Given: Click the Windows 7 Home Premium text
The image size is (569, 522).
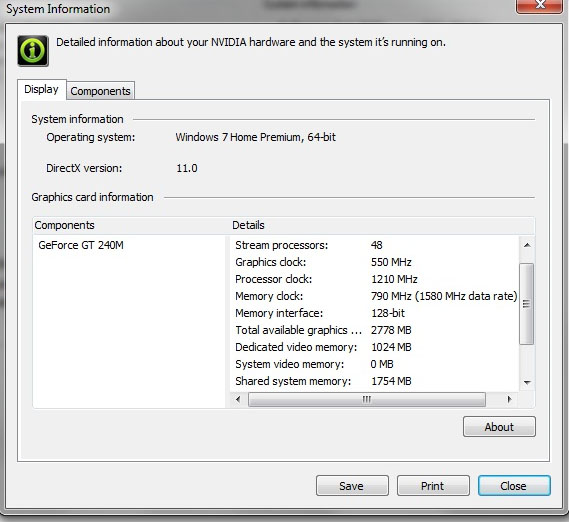Looking at the screenshot, I should [255, 137].
